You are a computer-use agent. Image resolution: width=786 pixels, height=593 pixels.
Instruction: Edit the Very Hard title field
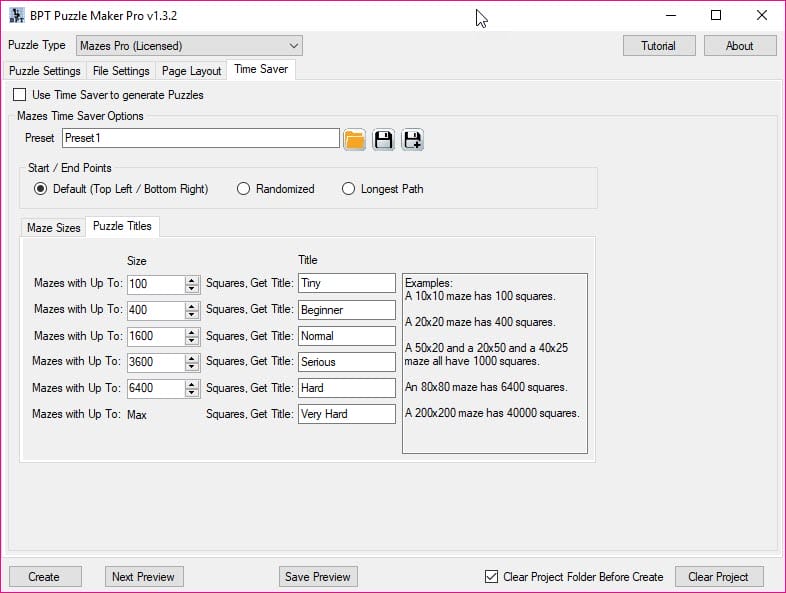[346, 414]
